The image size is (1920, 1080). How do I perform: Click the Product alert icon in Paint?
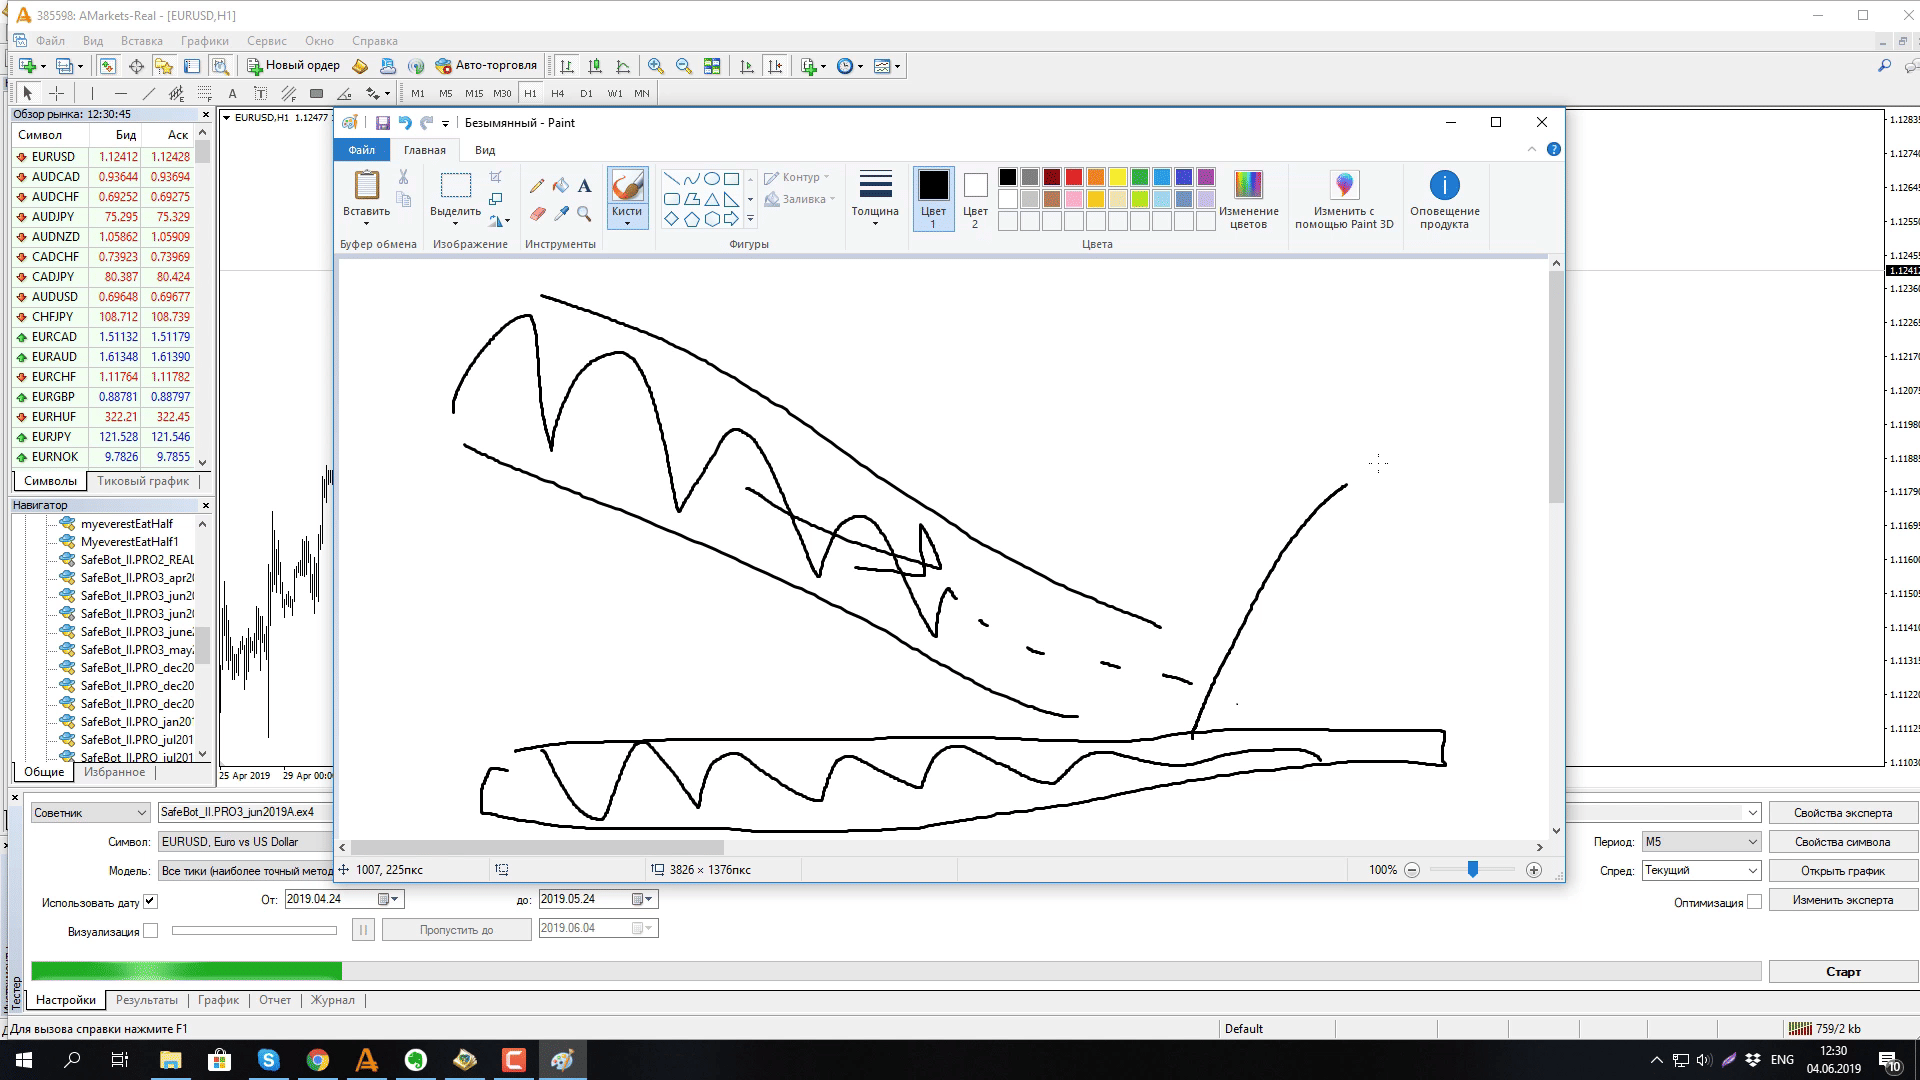[1444, 200]
